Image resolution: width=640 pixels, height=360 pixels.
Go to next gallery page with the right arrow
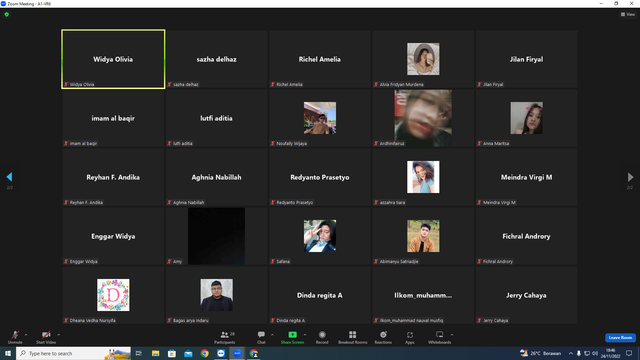pos(630,177)
